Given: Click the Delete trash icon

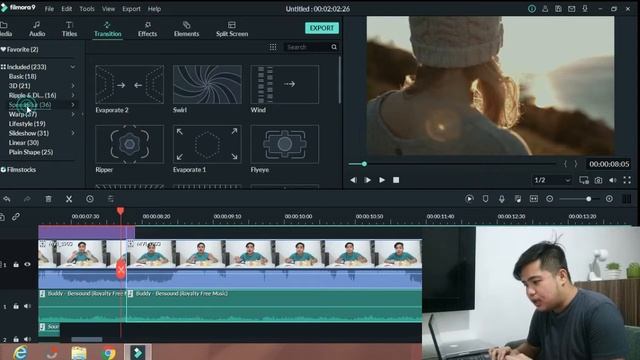Looking at the screenshot, I should coord(48,199).
